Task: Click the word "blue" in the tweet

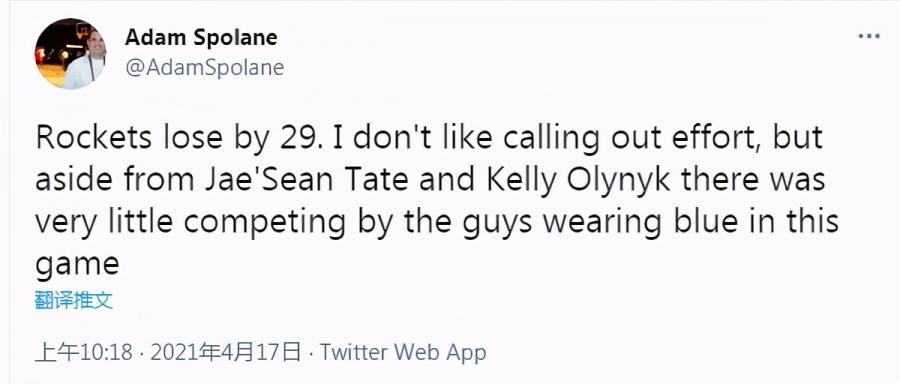Action: pyautogui.click(x=706, y=222)
